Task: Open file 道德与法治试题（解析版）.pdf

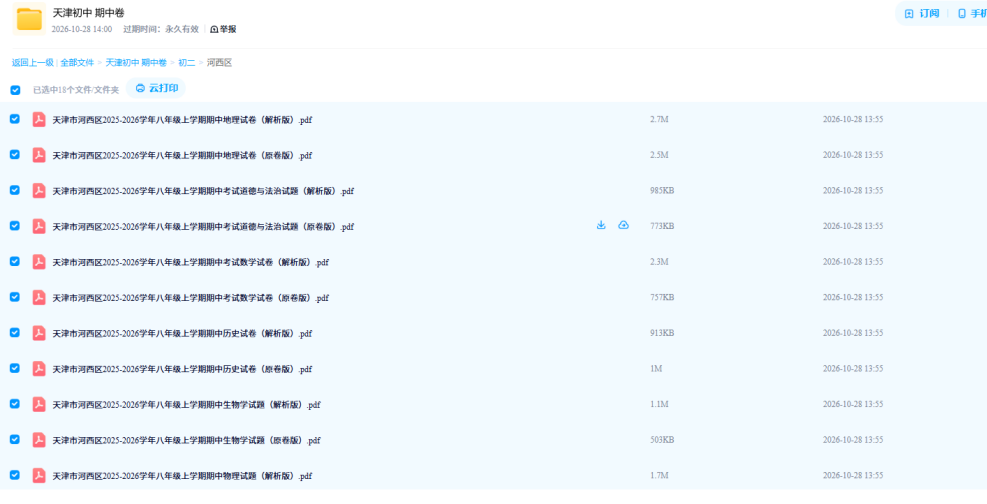Action: click(203, 191)
